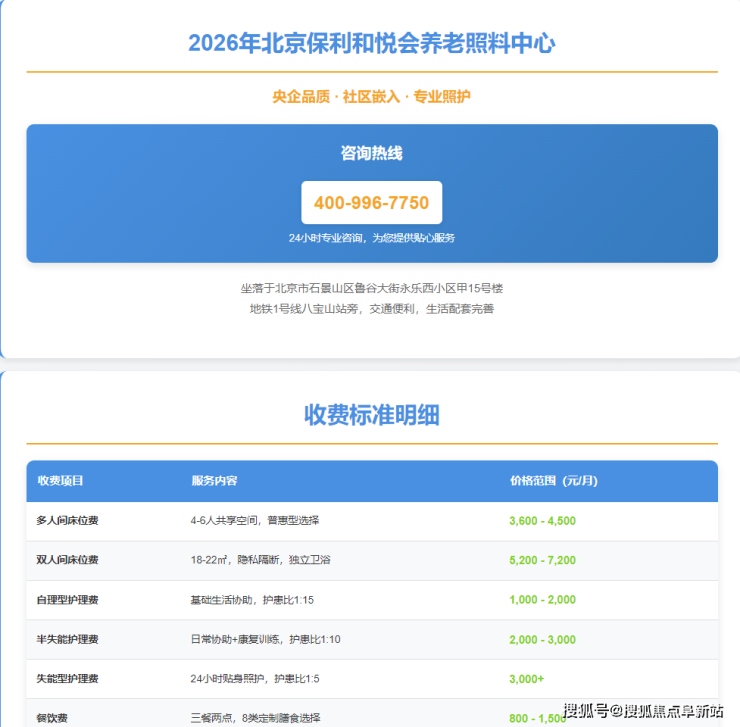The width and height of the screenshot is (740, 727).
Task: Click the 2026年北京保利和悦会养老照料中心 title
Action: [x=371, y=44]
